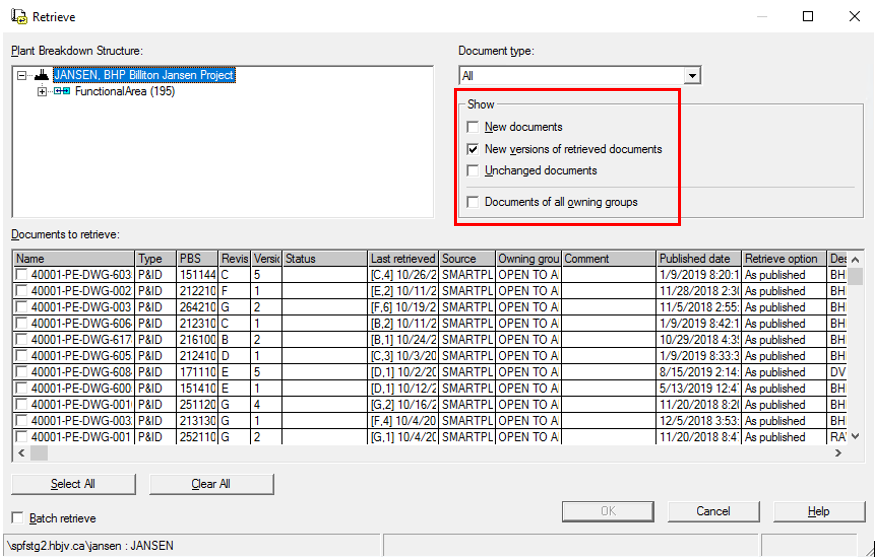Click the Last retrieved column header
This screenshot has width=878, height=557.
[x=402, y=259]
